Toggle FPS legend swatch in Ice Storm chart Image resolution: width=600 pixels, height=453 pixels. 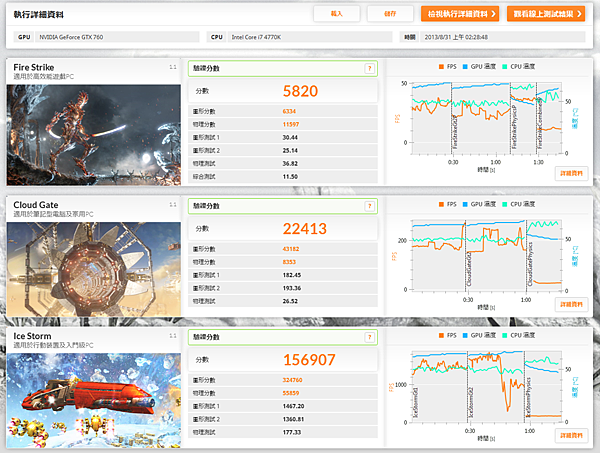pyautogui.click(x=441, y=335)
